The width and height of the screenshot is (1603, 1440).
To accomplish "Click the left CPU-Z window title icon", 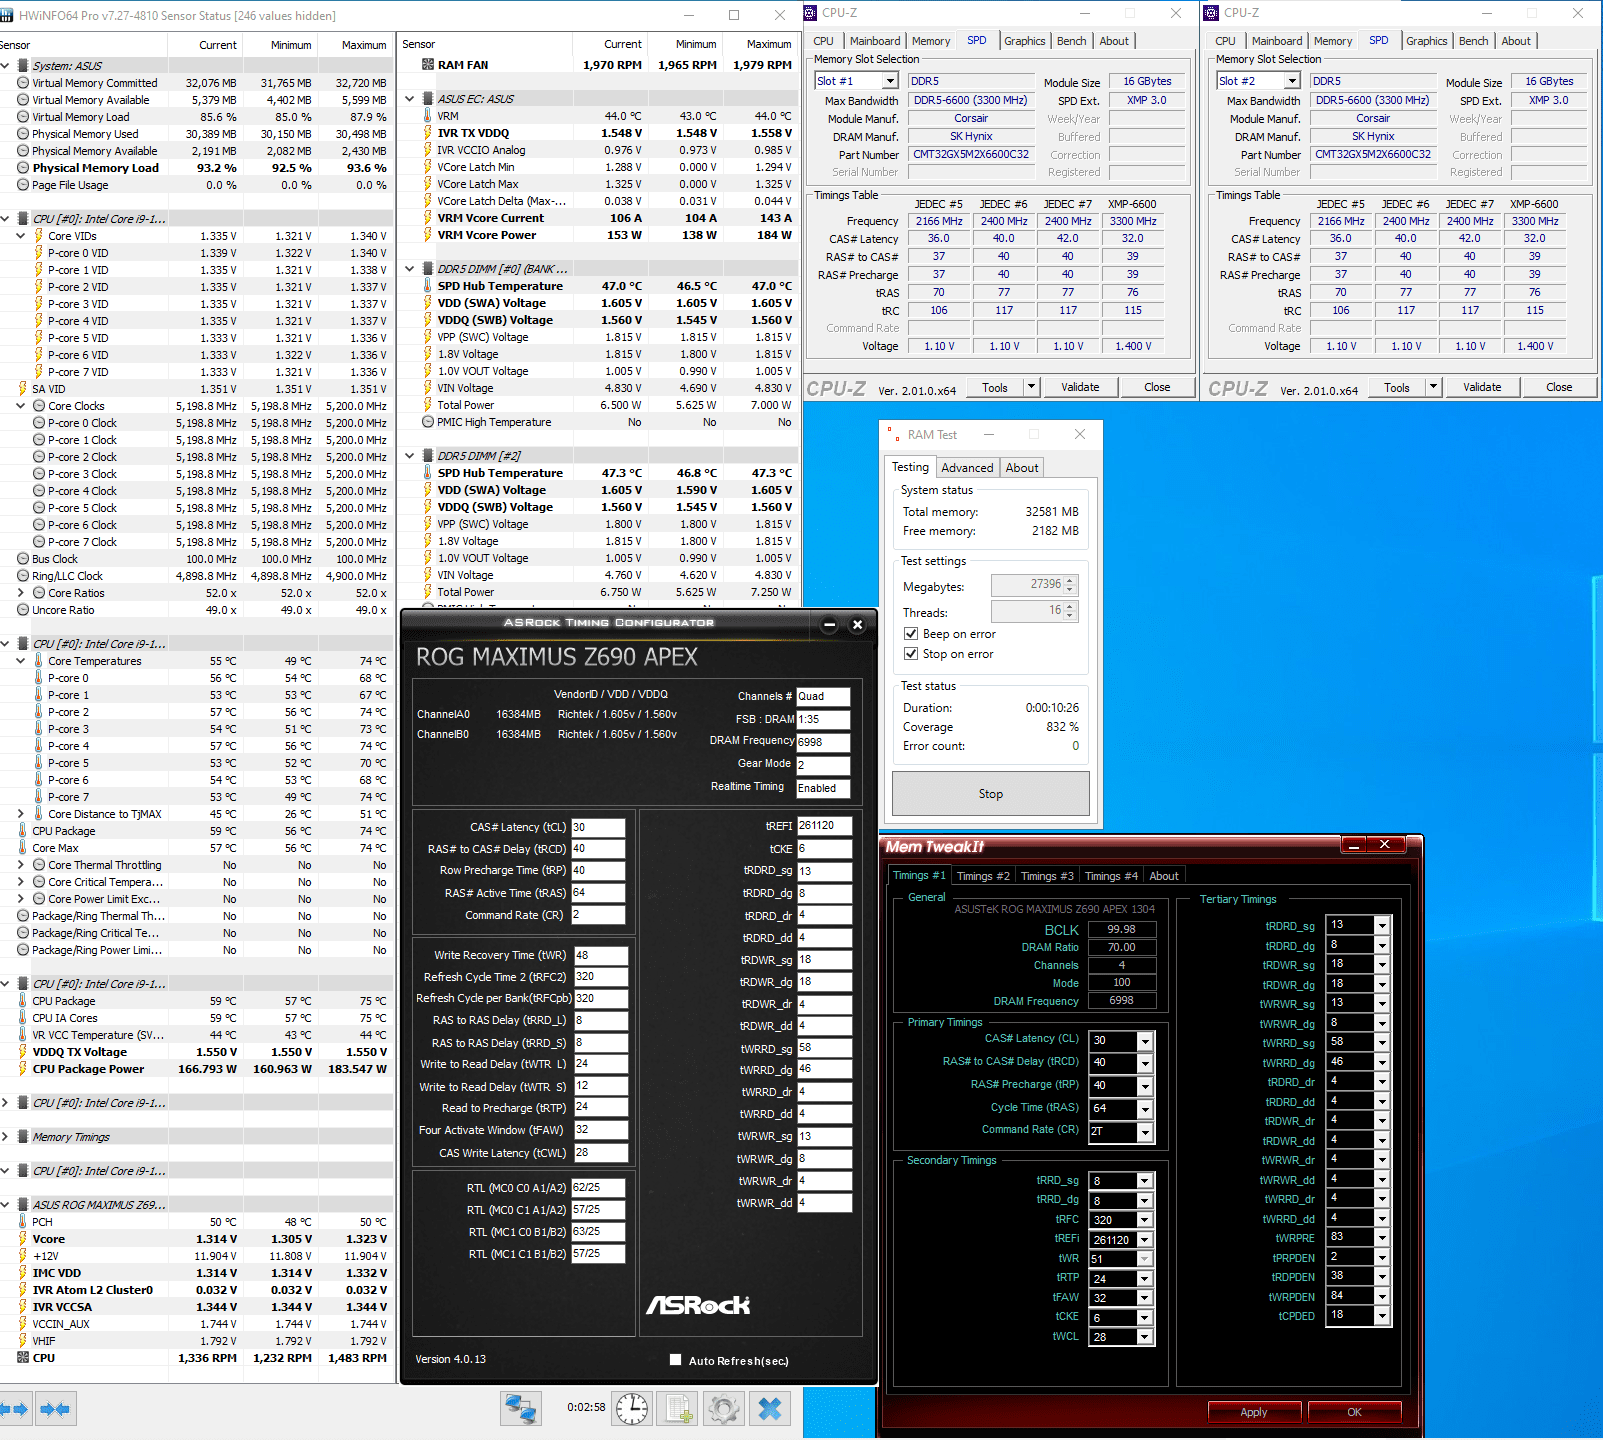I will coord(812,13).
